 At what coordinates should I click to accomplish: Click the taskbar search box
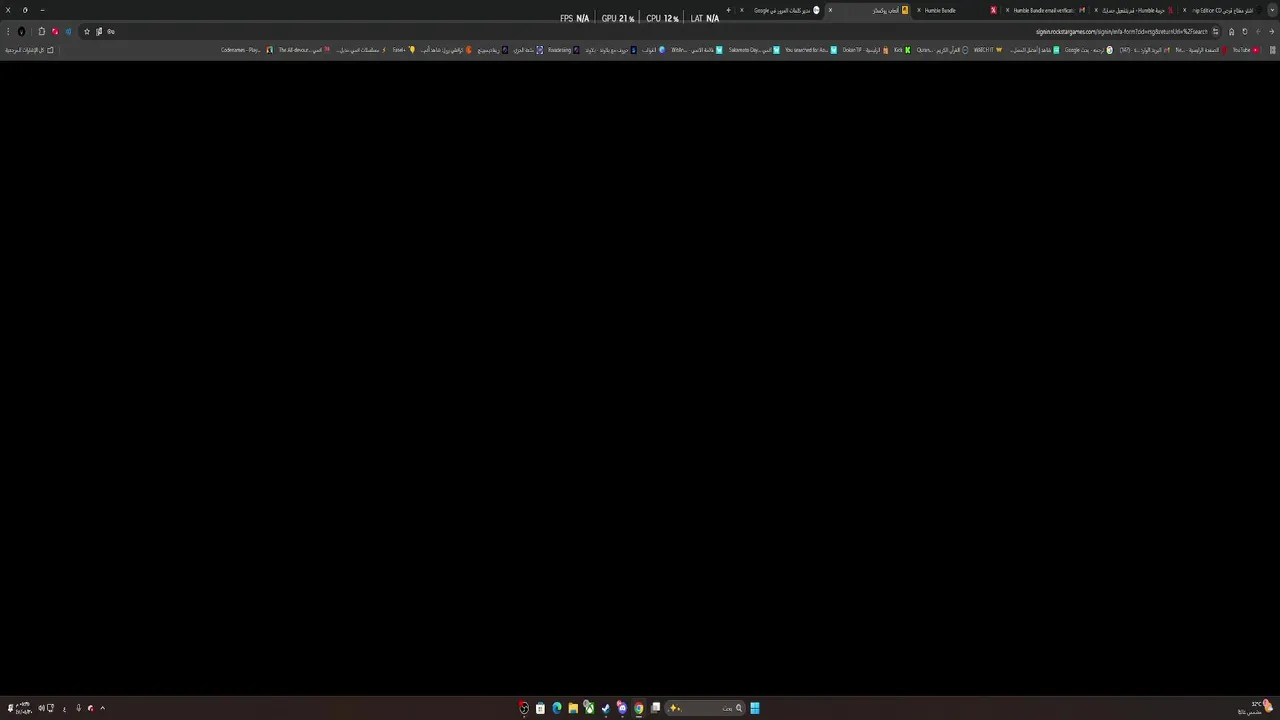tap(706, 708)
